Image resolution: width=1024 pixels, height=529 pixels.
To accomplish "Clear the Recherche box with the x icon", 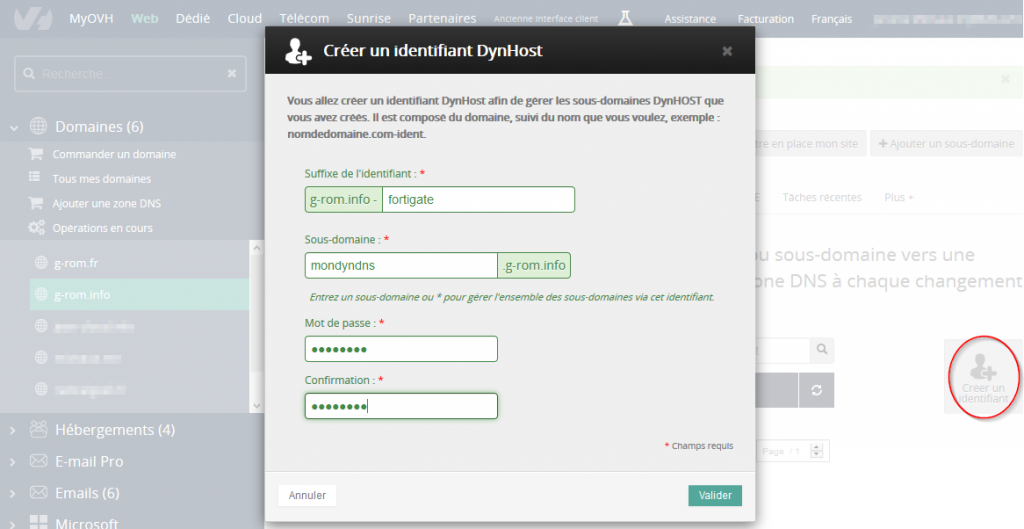I will click(232, 74).
